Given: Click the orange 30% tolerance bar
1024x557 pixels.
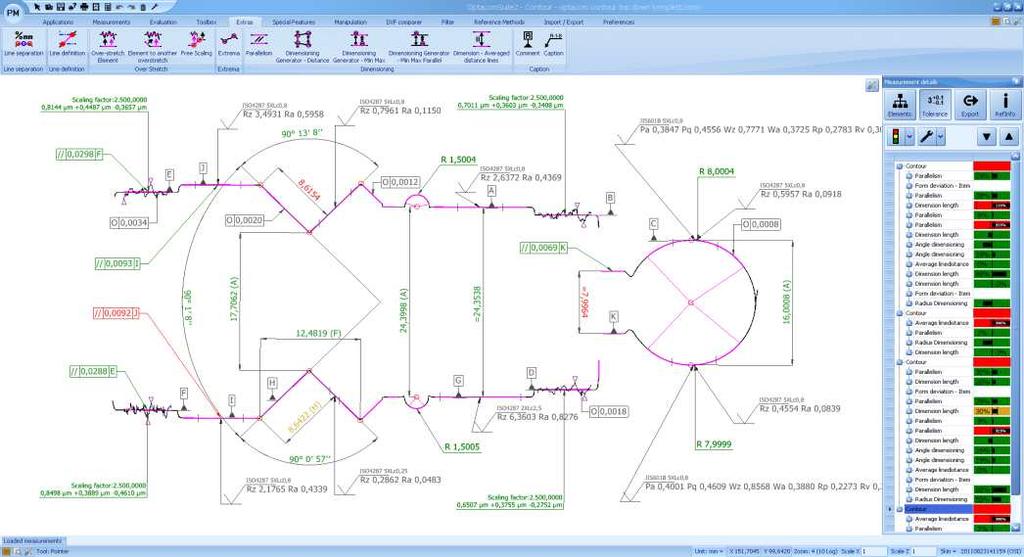Looking at the screenshot, I should coord(991,411).
